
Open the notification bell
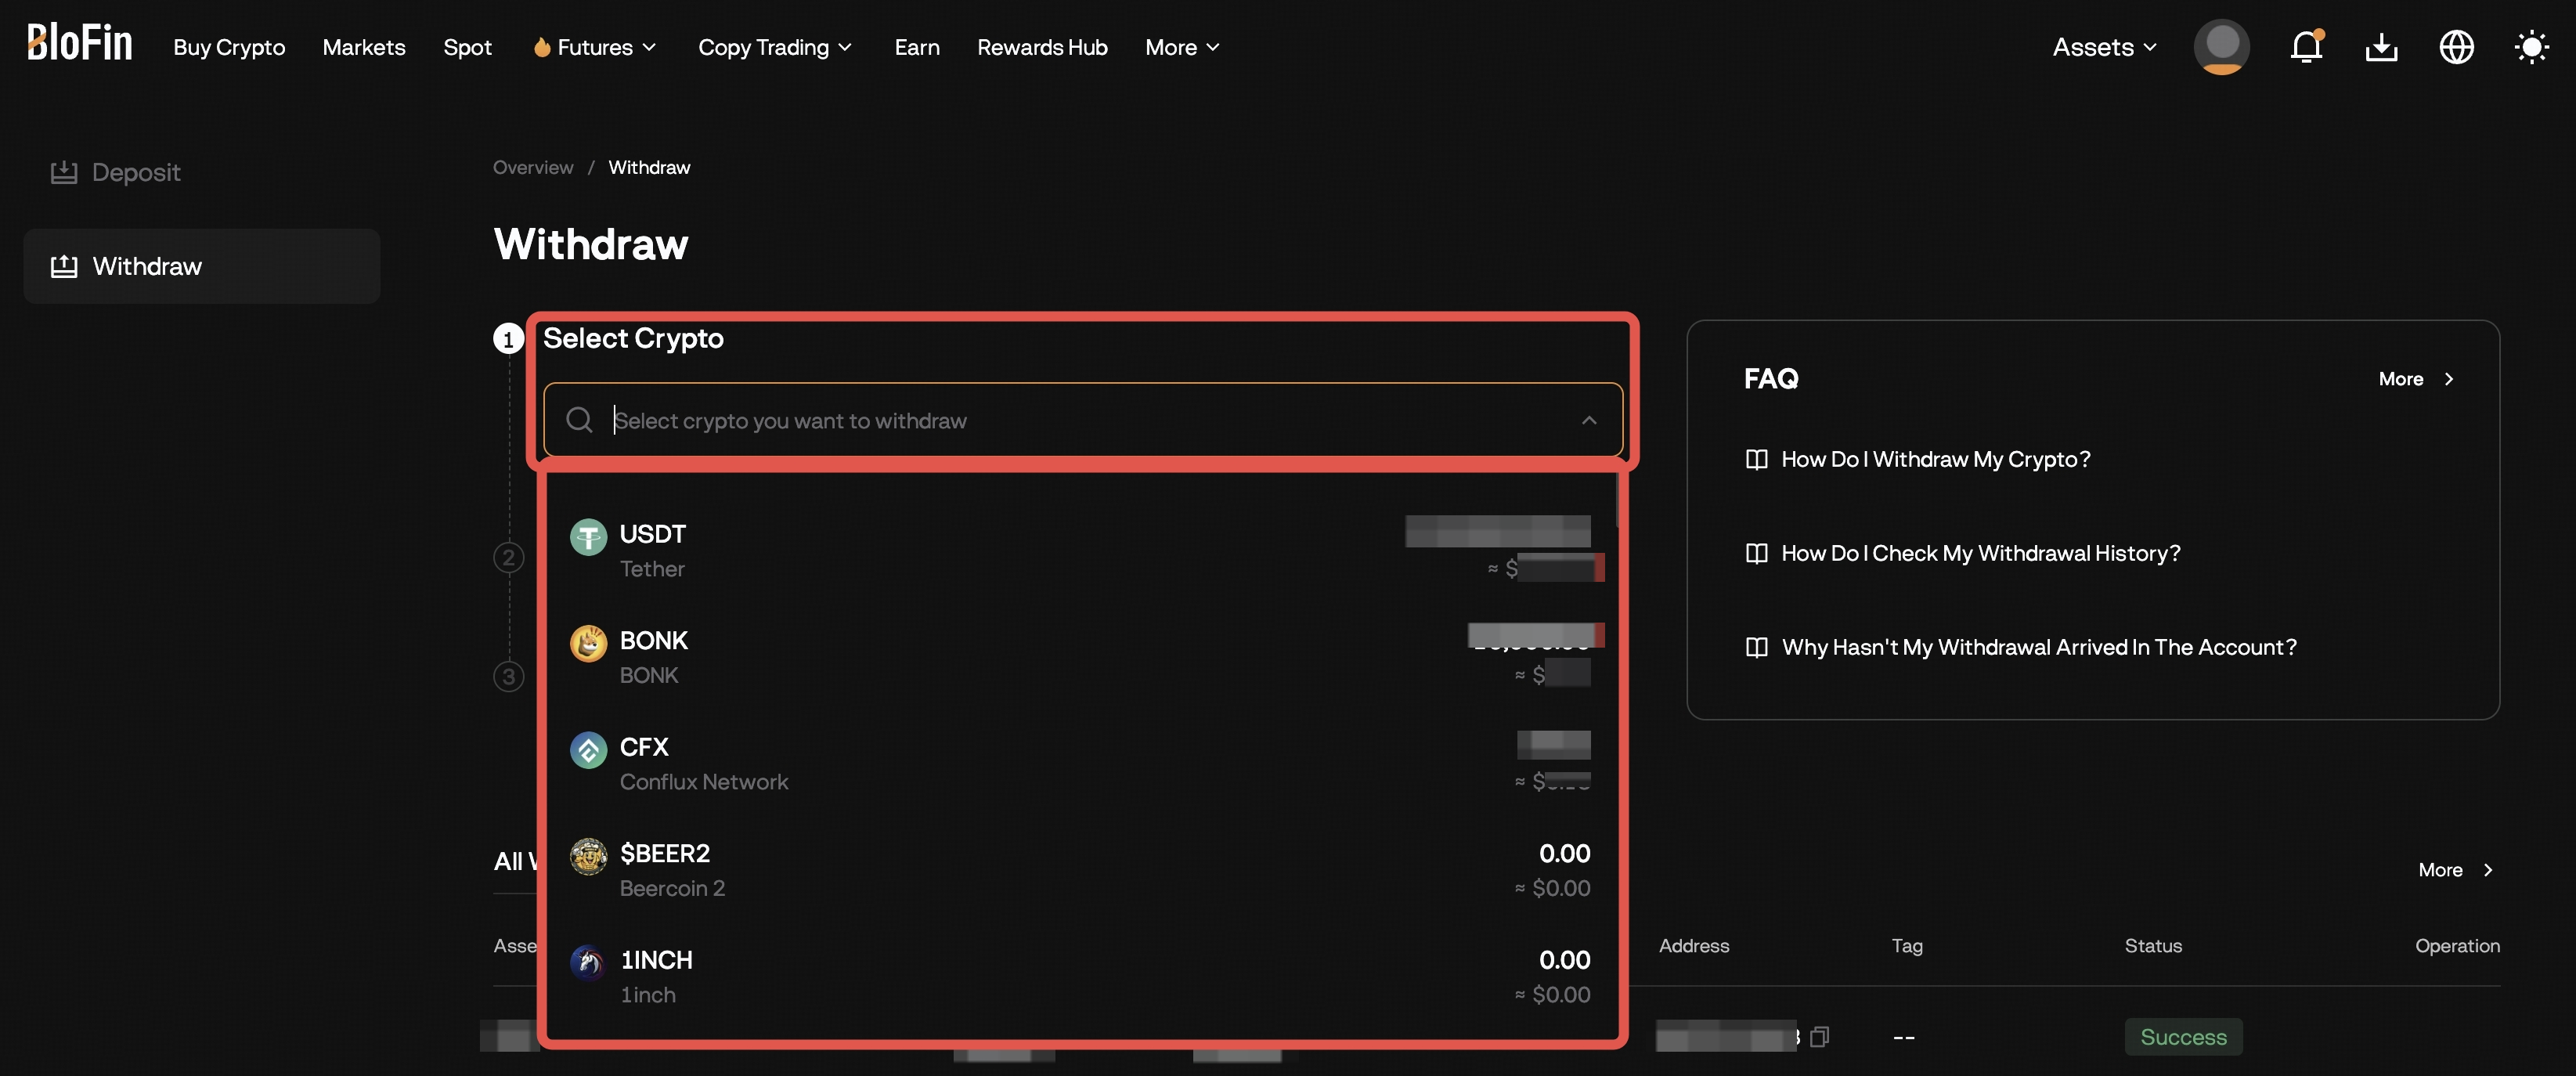tap(2305, 46)
